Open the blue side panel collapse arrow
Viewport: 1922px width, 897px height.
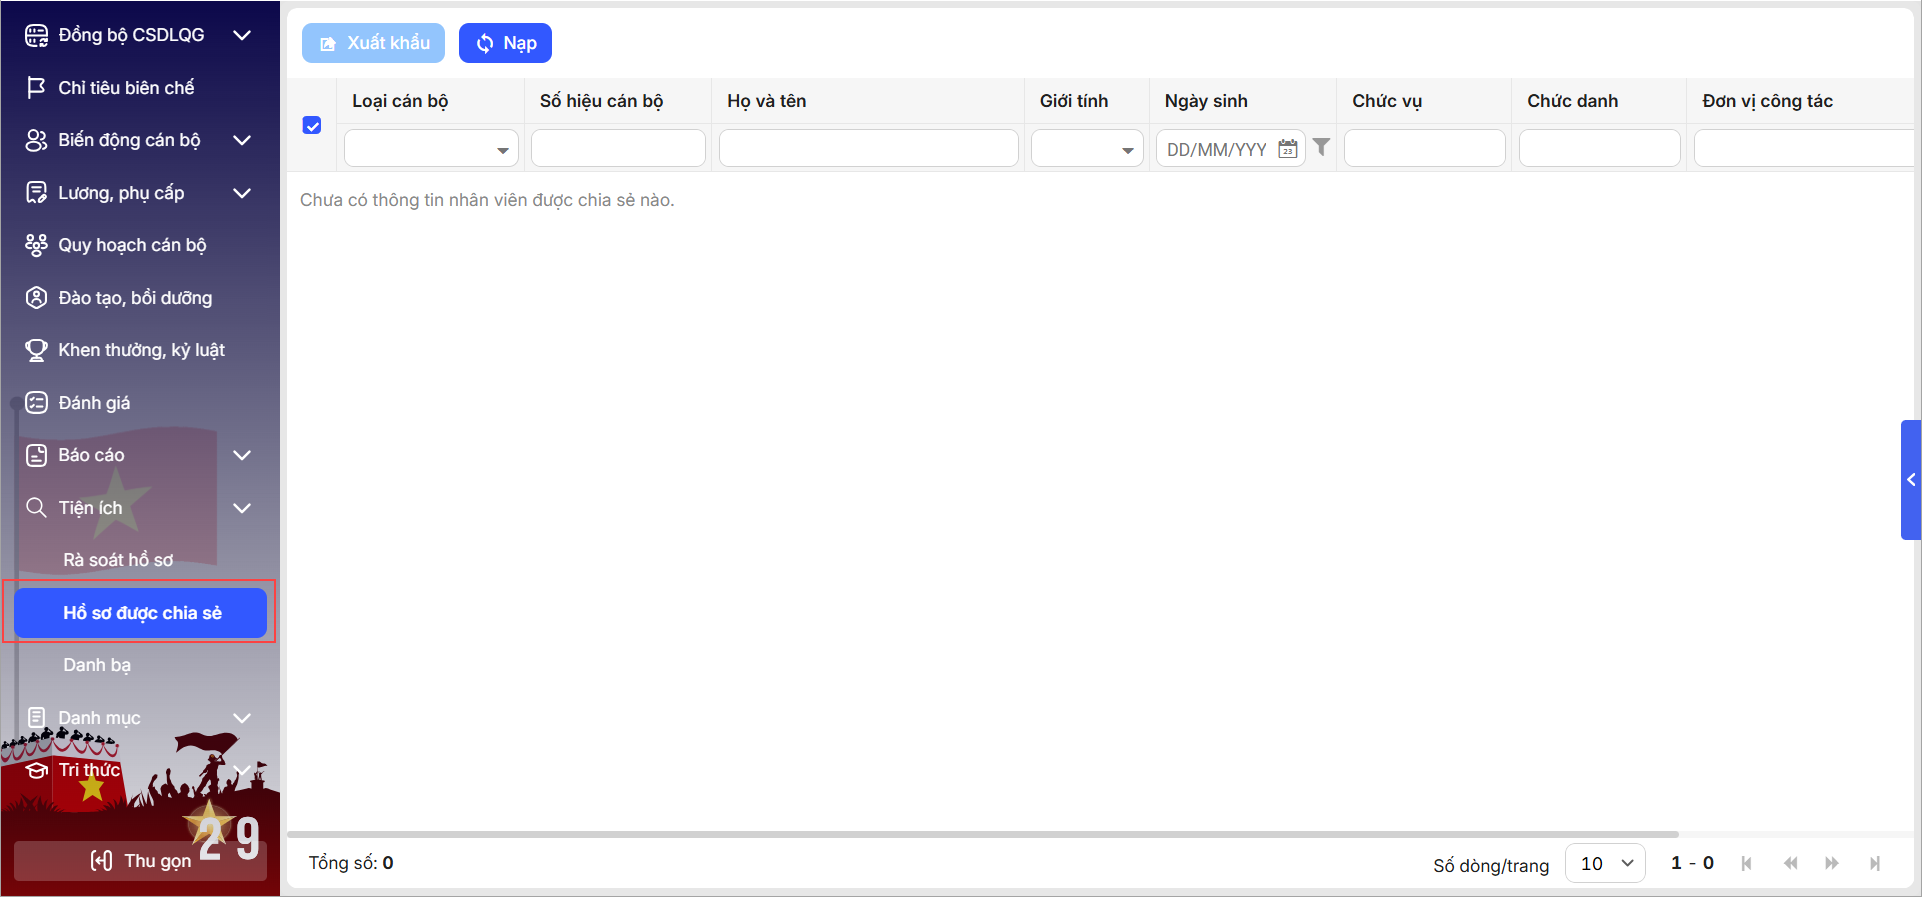tap(1910, 480)
